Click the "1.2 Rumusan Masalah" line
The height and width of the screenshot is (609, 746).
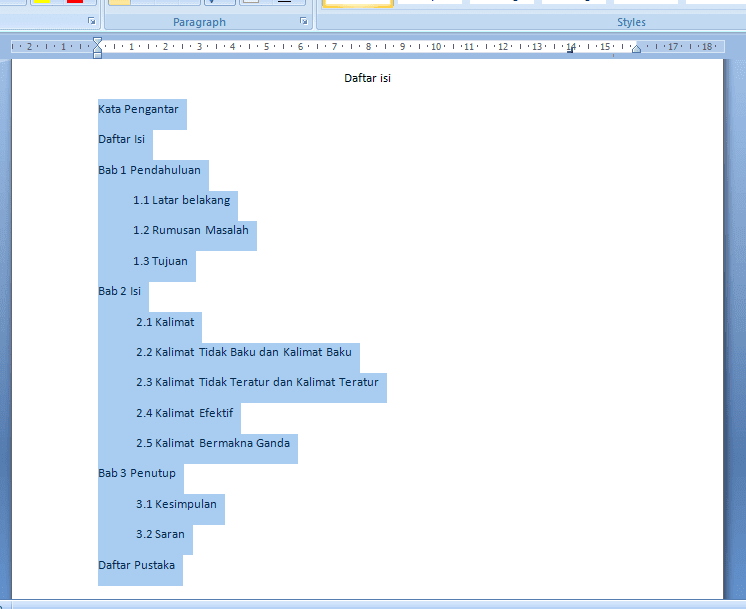tap(191, 230)
